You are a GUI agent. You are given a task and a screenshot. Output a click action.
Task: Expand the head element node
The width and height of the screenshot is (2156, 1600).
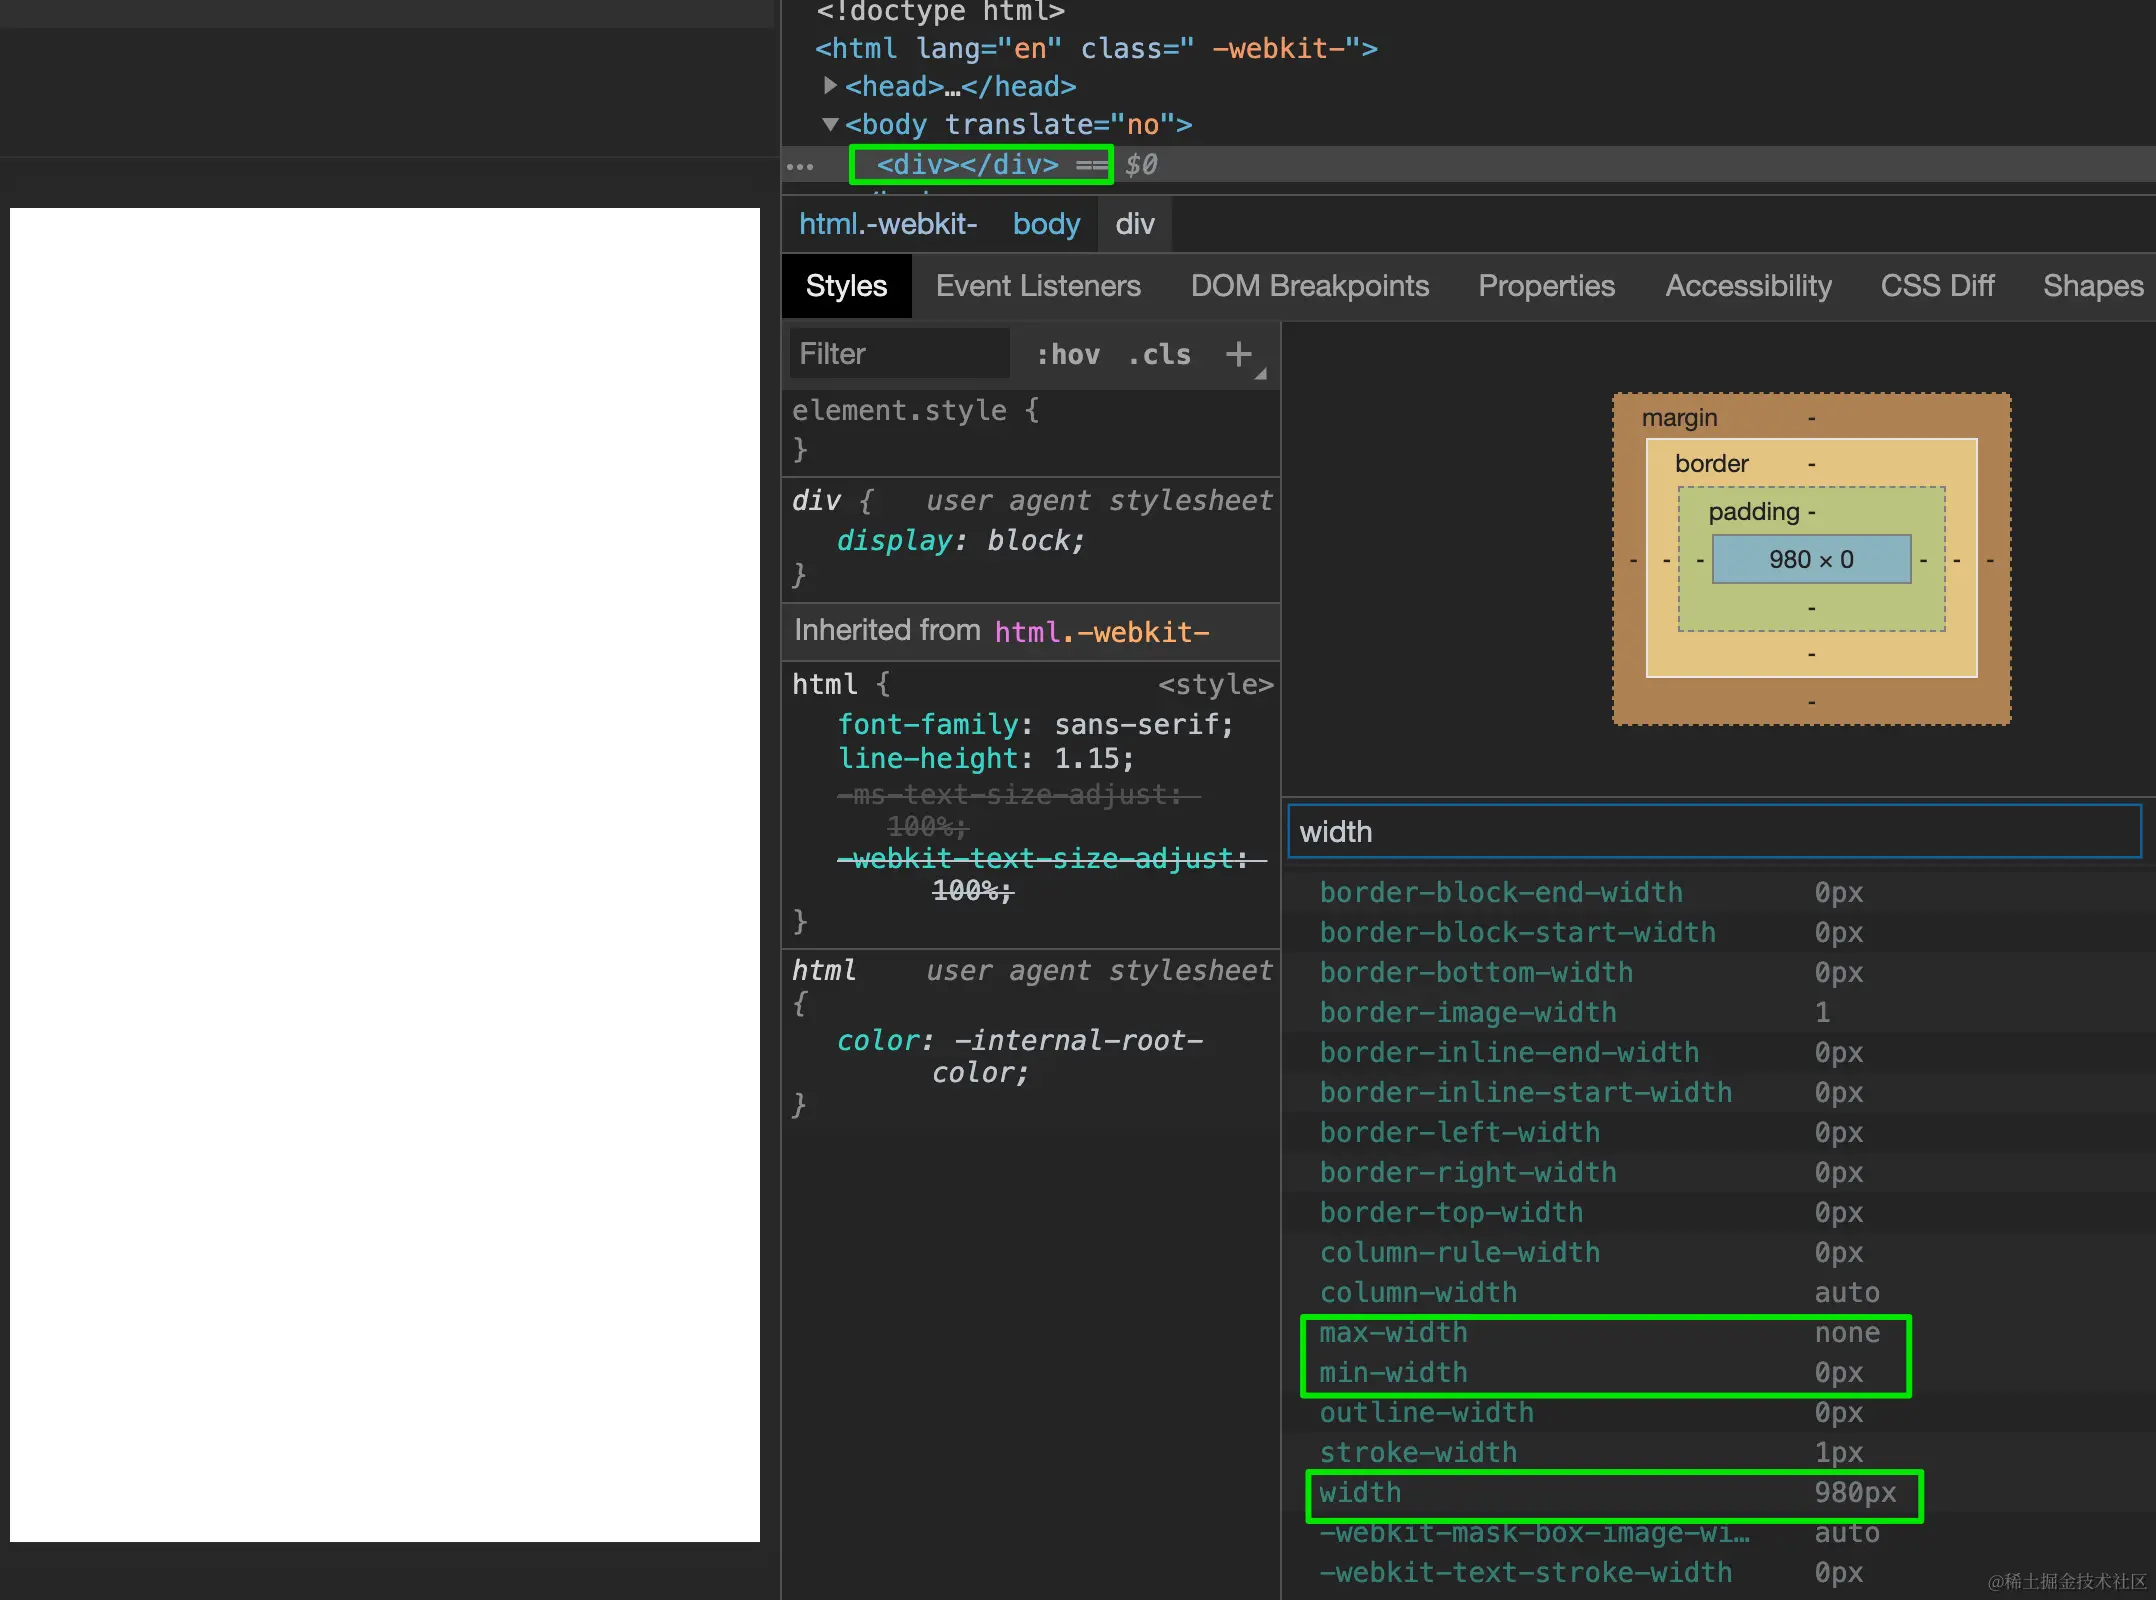pyautogui.click(x=830, y=86)
